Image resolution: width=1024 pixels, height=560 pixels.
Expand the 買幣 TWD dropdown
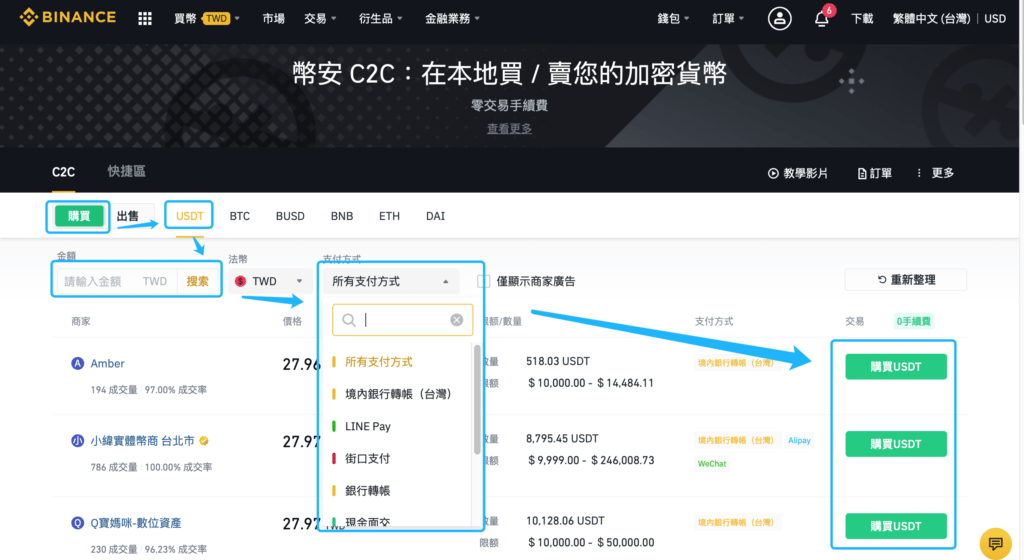click(x=206, y=18)
